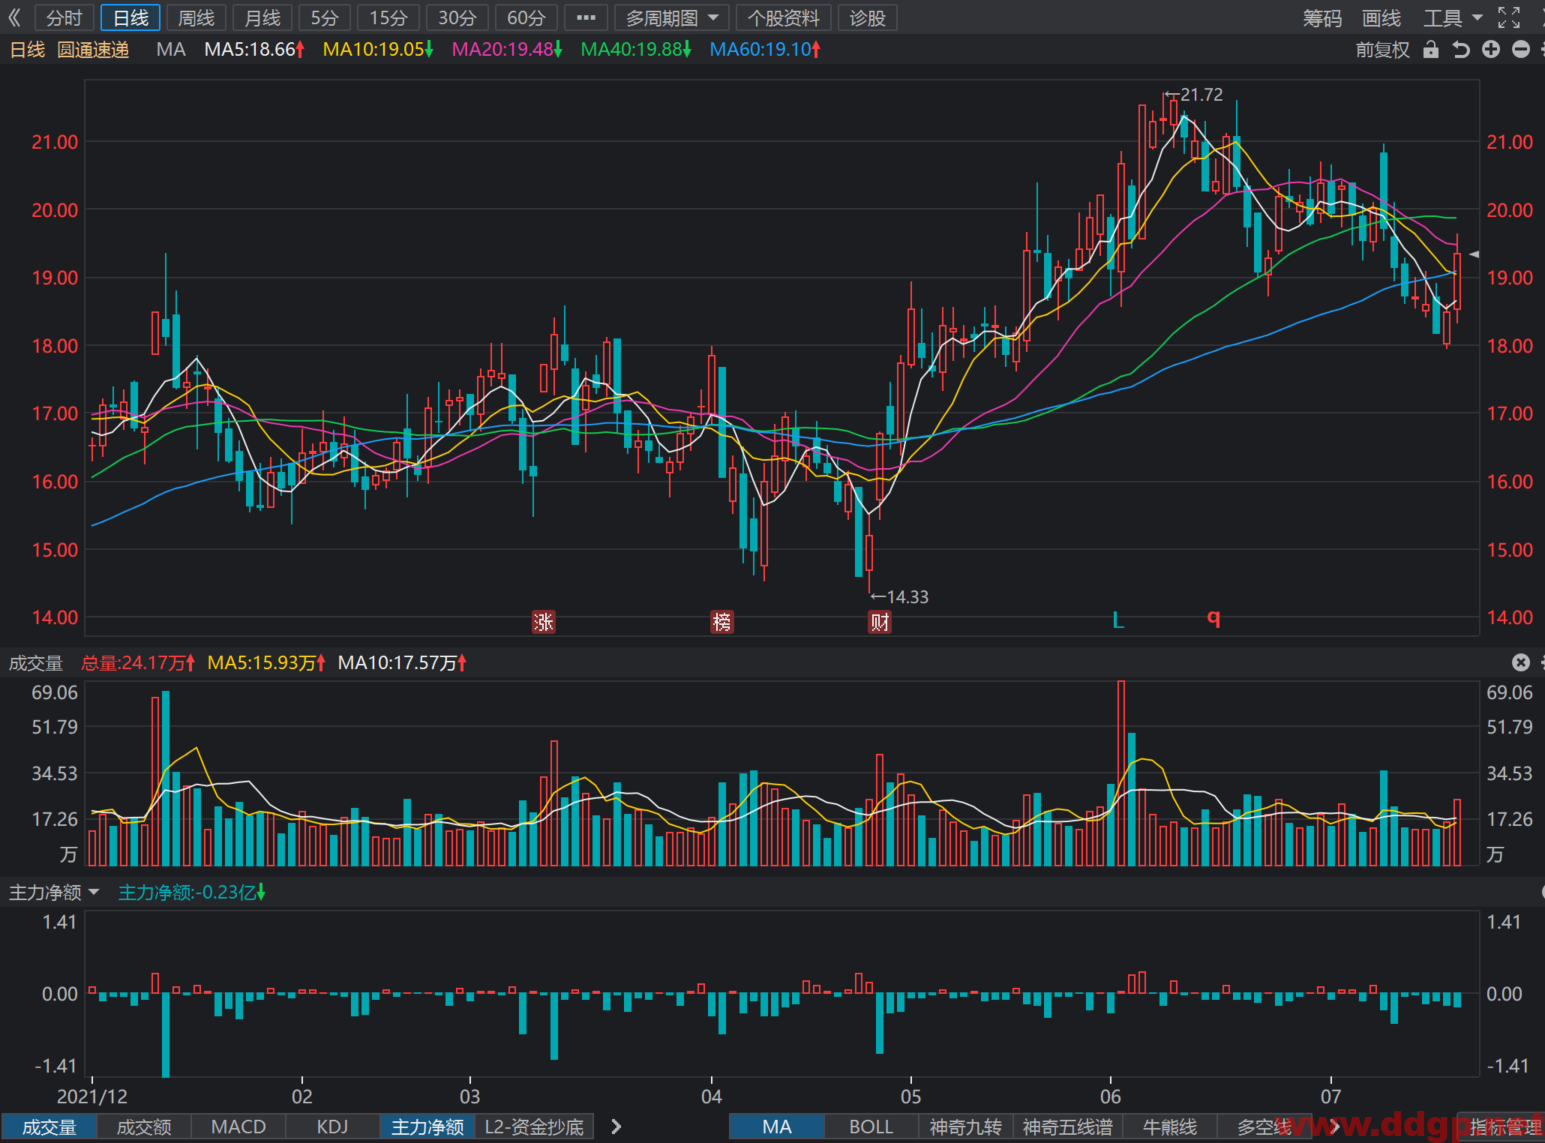Image resolution: width=1545 pixels, height=1143 pixels.
Task: Close the 成交量 volume panel
Action: pyautogui.click(x=1521, y=662)
